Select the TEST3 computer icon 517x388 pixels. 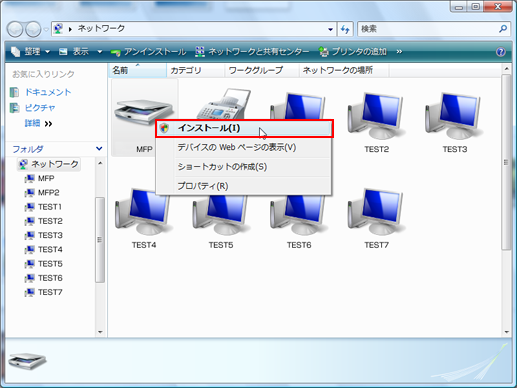454,123
